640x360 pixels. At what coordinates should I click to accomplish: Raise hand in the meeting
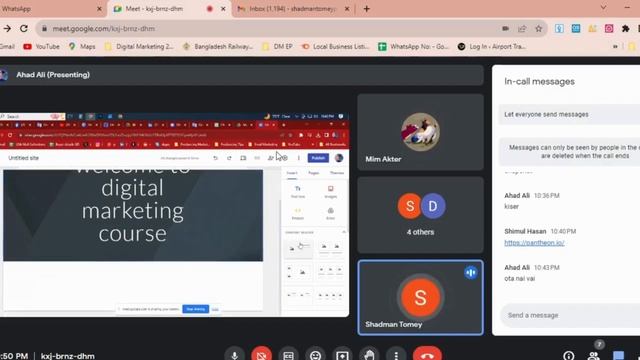[x=369, y=355]
